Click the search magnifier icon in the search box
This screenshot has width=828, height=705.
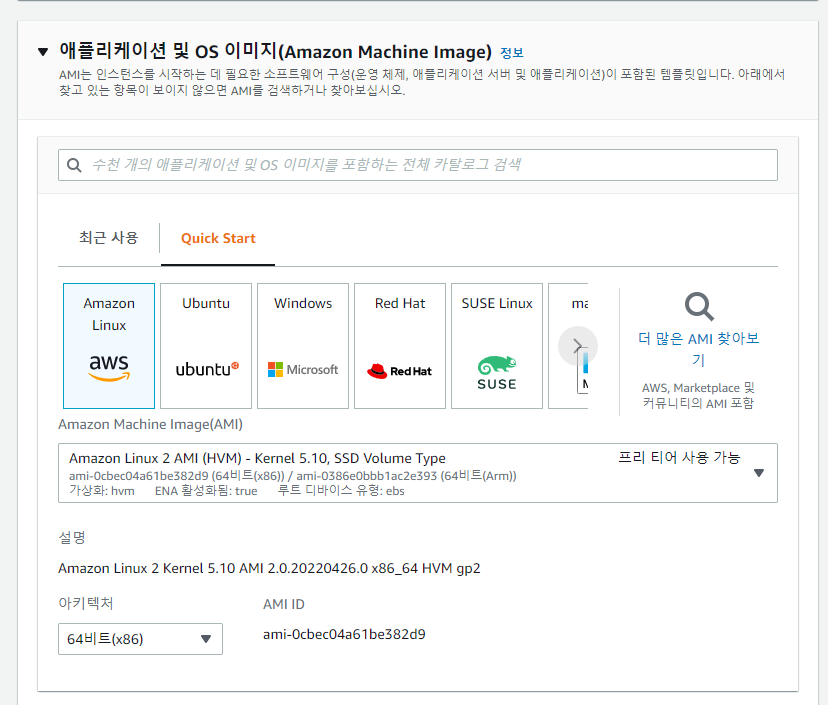(74, 165)
